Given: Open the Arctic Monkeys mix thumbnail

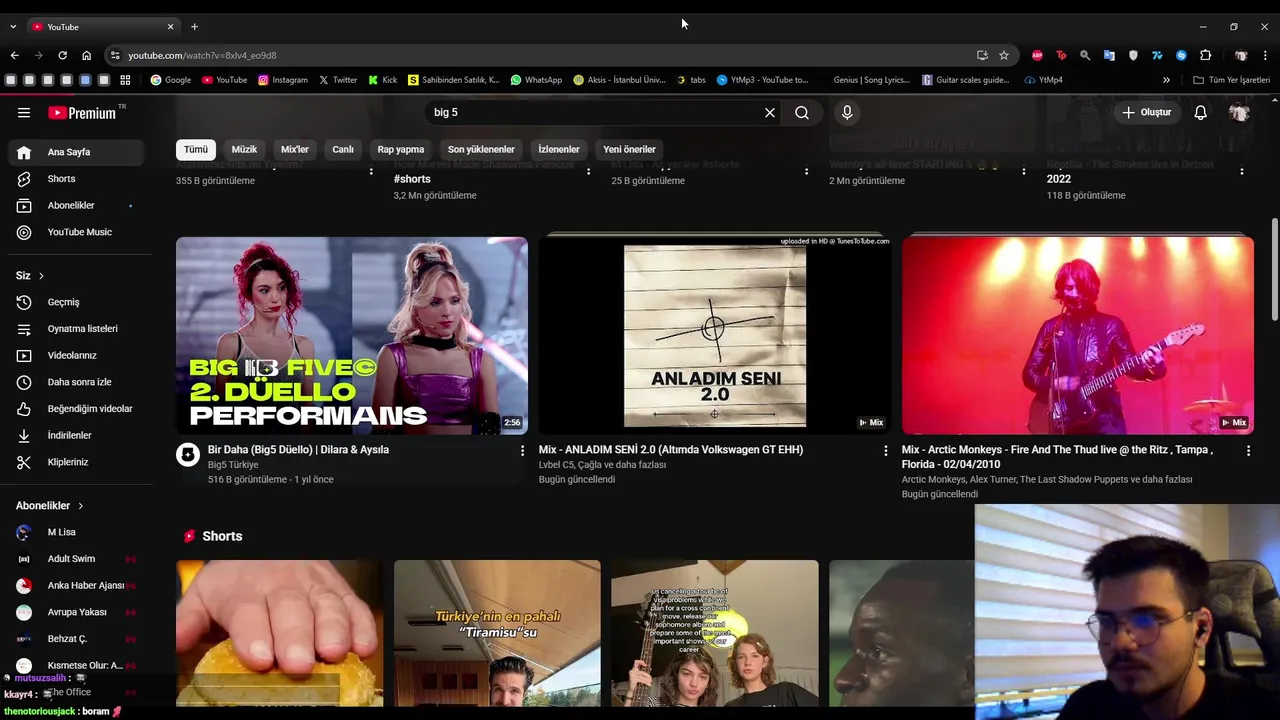Looking at the screenshot, I should tap(1077, 335).
